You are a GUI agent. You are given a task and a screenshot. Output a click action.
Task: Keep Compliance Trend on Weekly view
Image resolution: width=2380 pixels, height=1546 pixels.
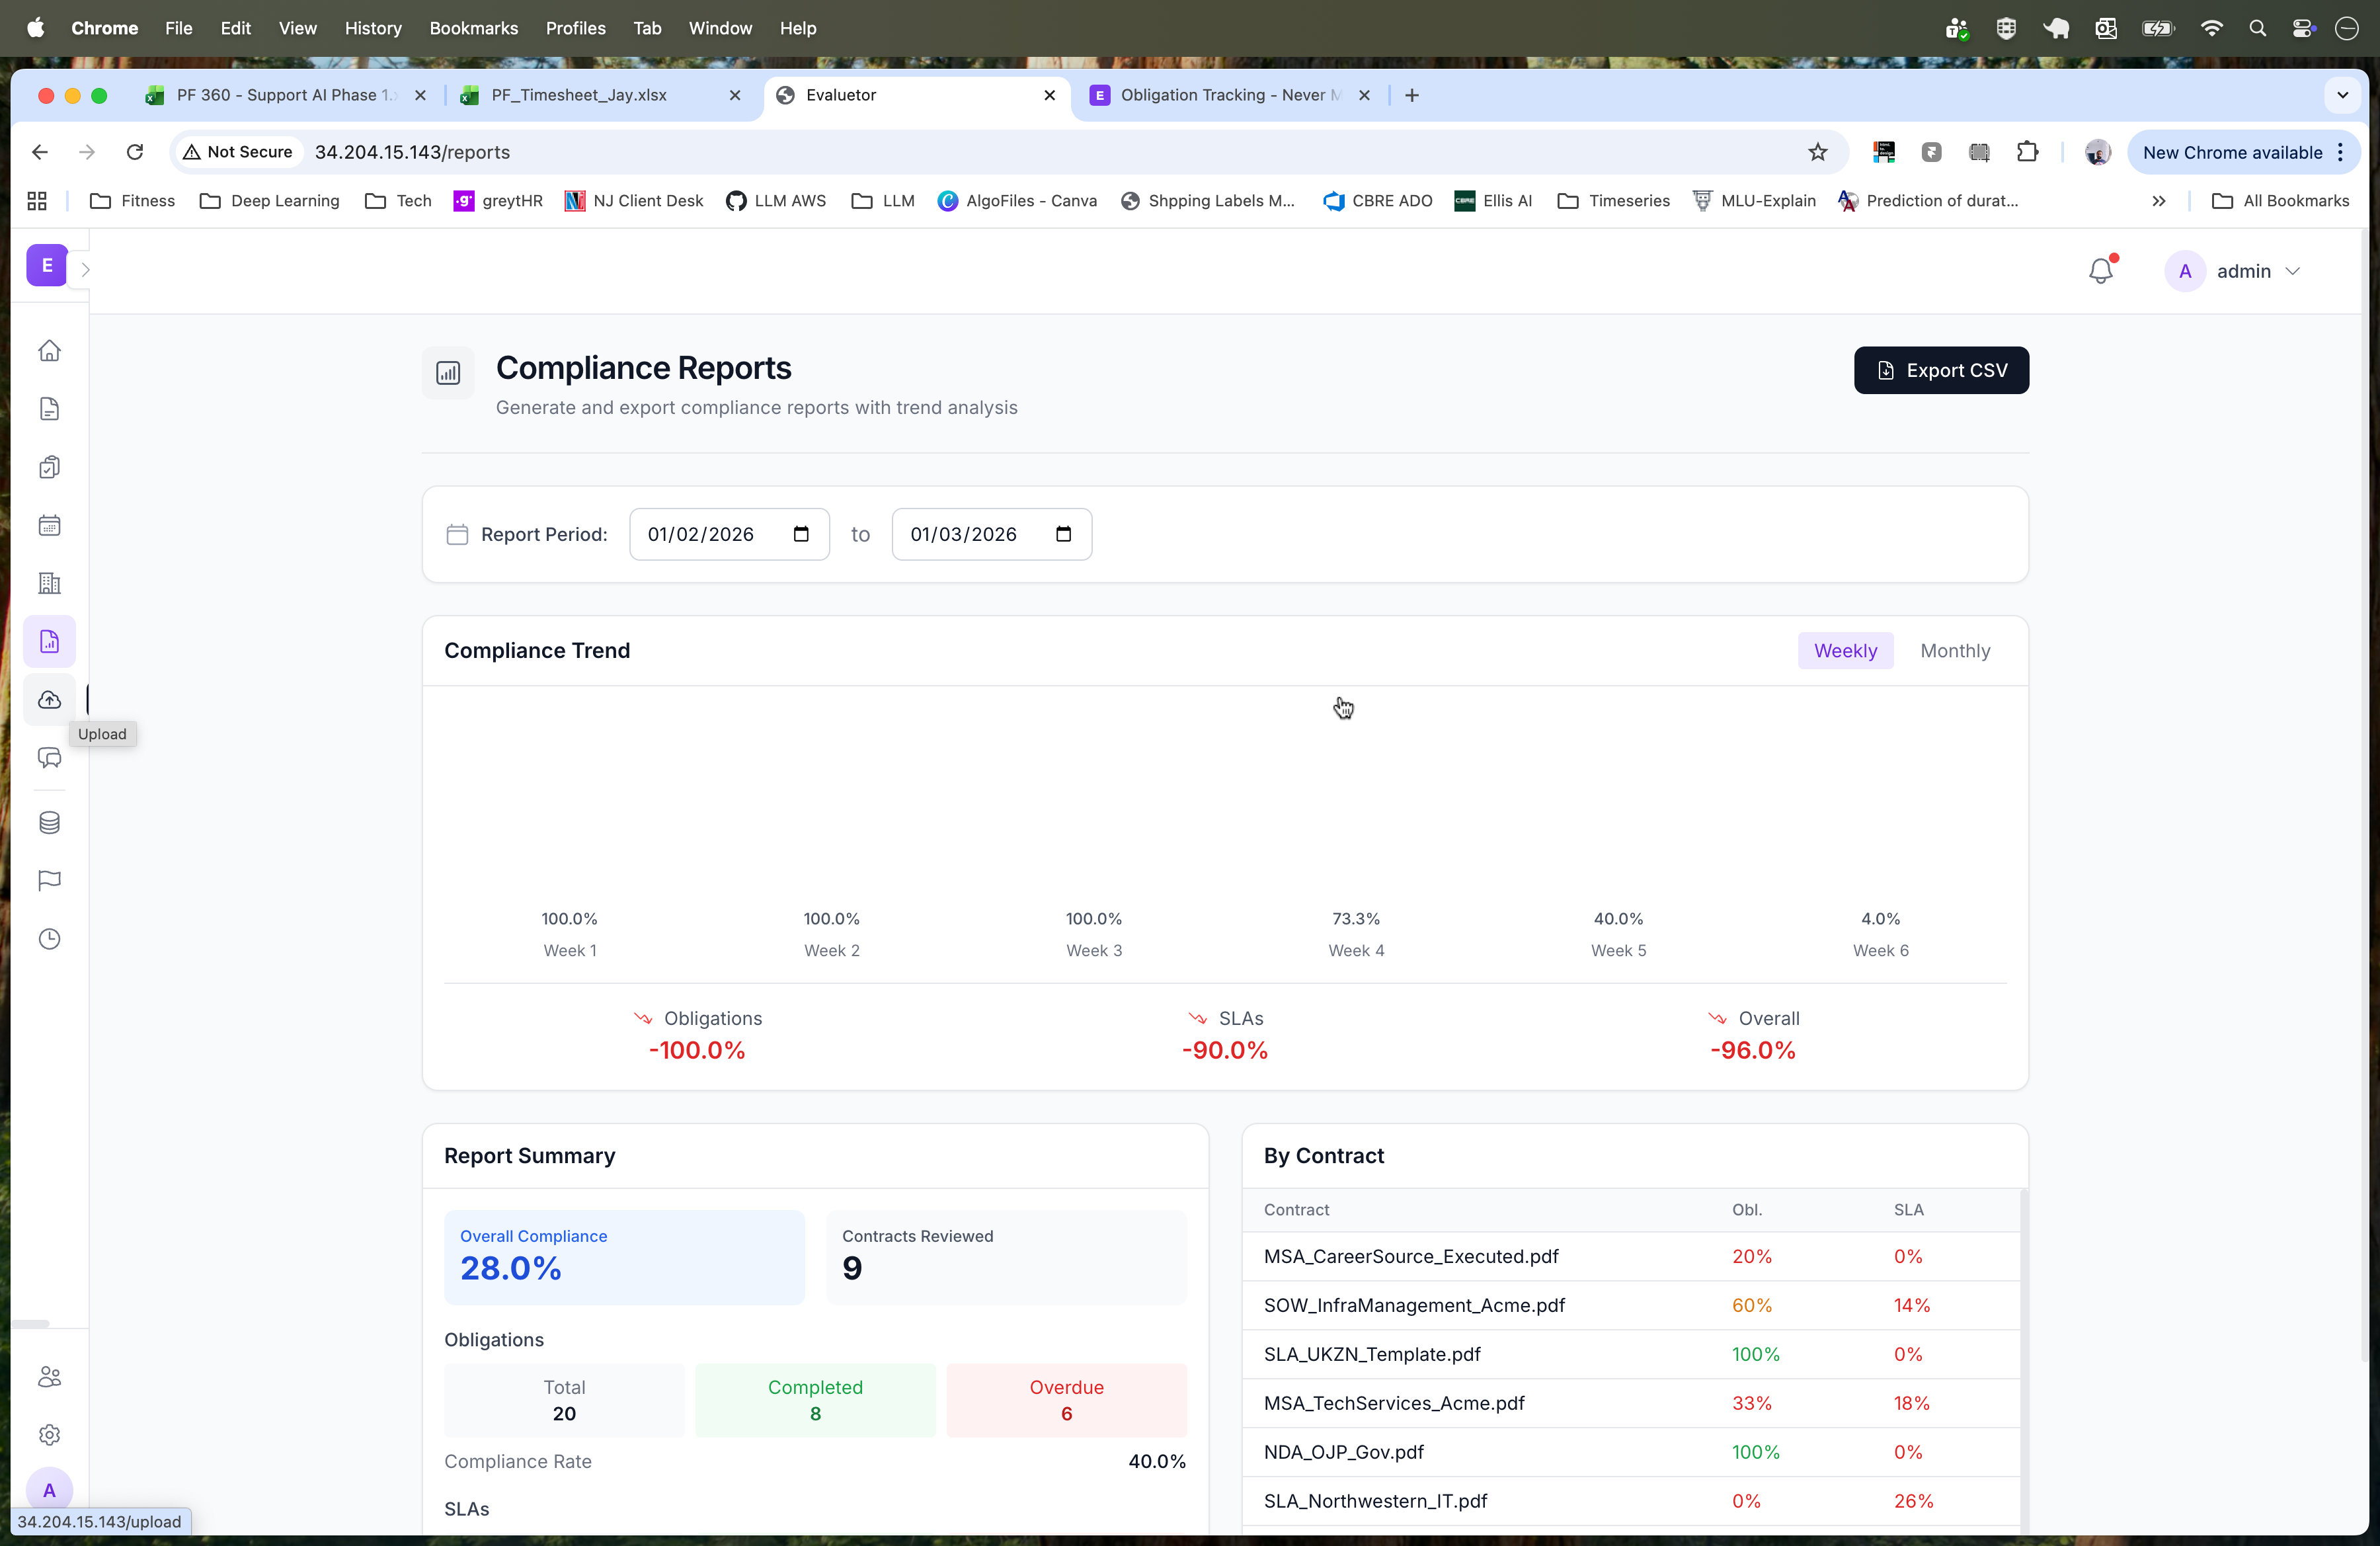point(1845,650)
